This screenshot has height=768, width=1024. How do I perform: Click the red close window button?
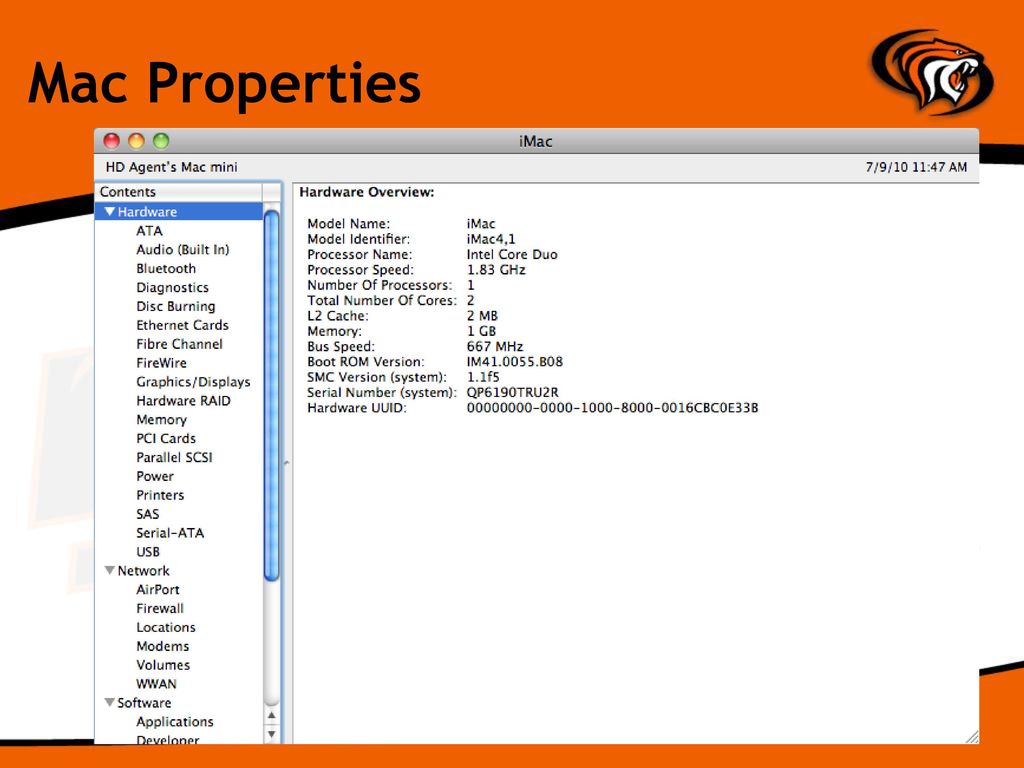(x=112, y=140)
